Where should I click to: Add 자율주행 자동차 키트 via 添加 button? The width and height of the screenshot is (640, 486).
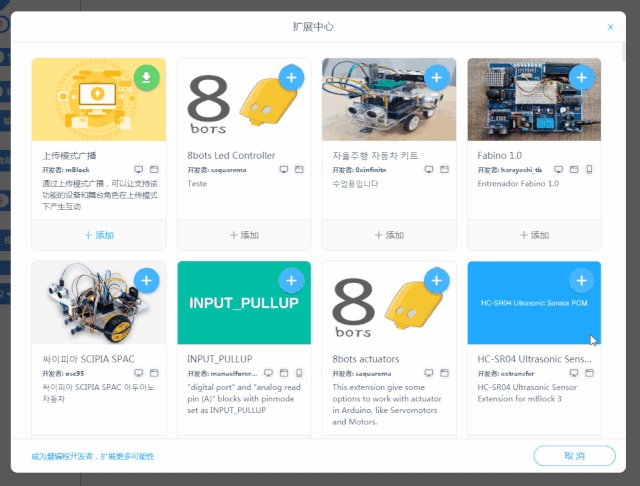pos(389,235)
